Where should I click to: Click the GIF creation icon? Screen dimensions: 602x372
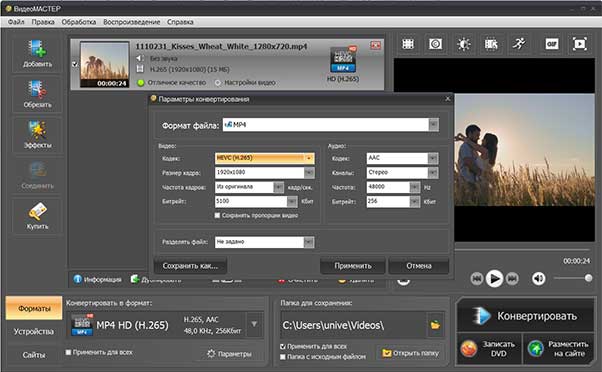552,44
